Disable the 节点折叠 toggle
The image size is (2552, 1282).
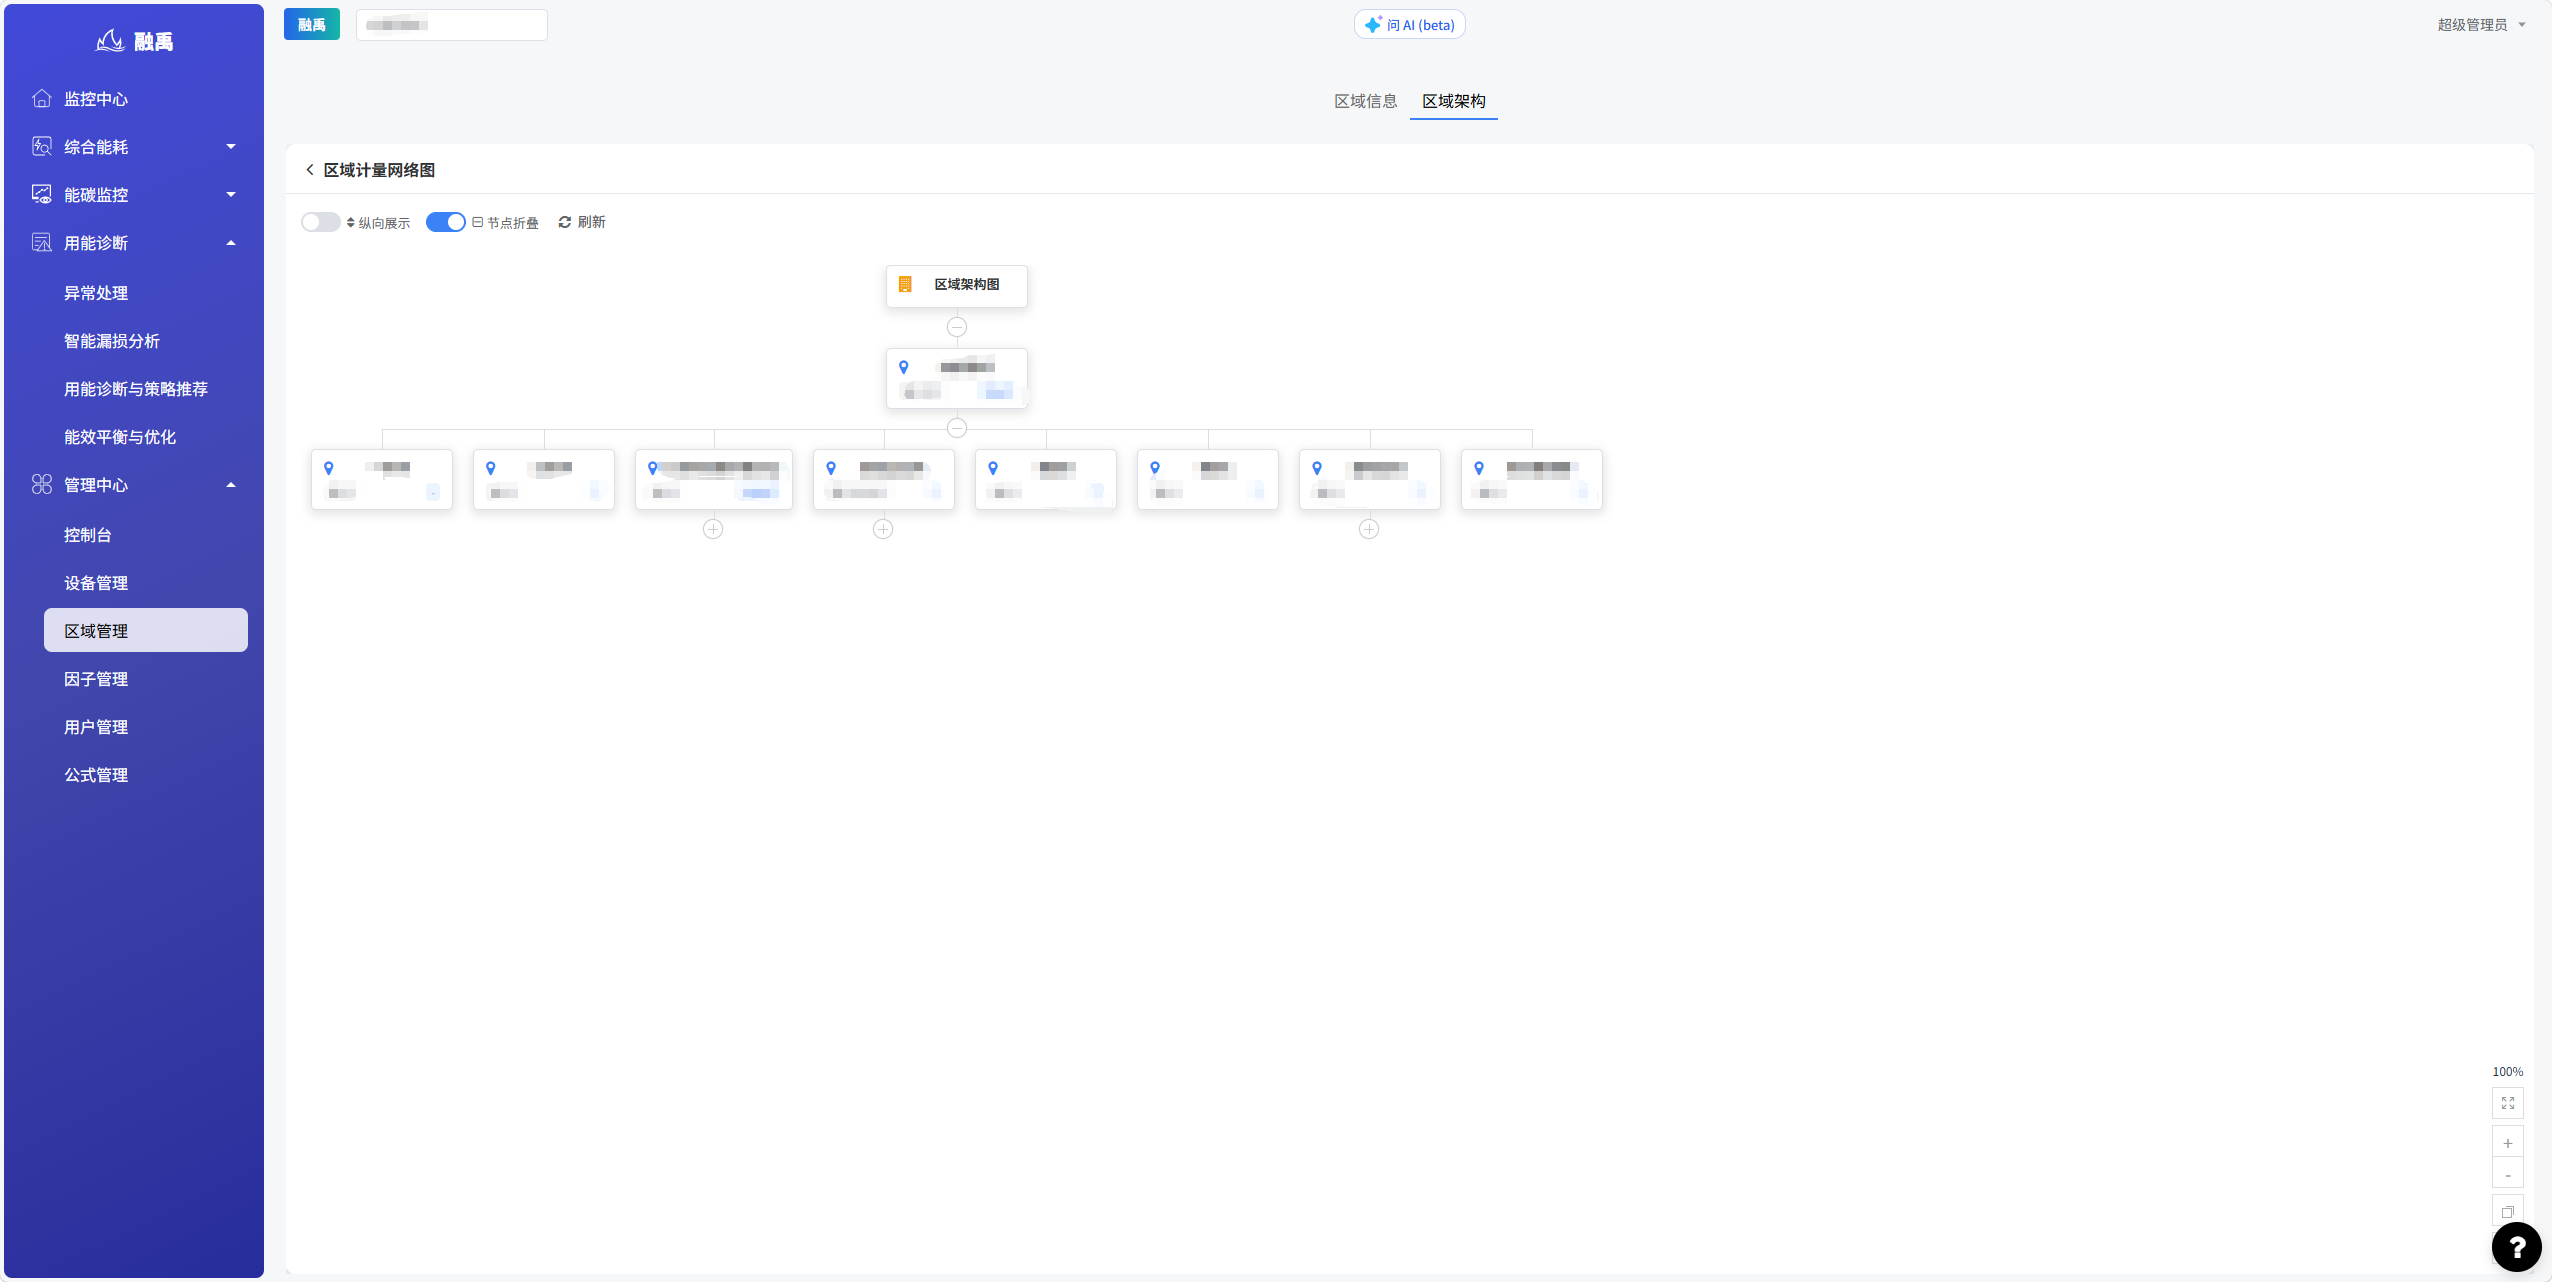coord(445,222)
